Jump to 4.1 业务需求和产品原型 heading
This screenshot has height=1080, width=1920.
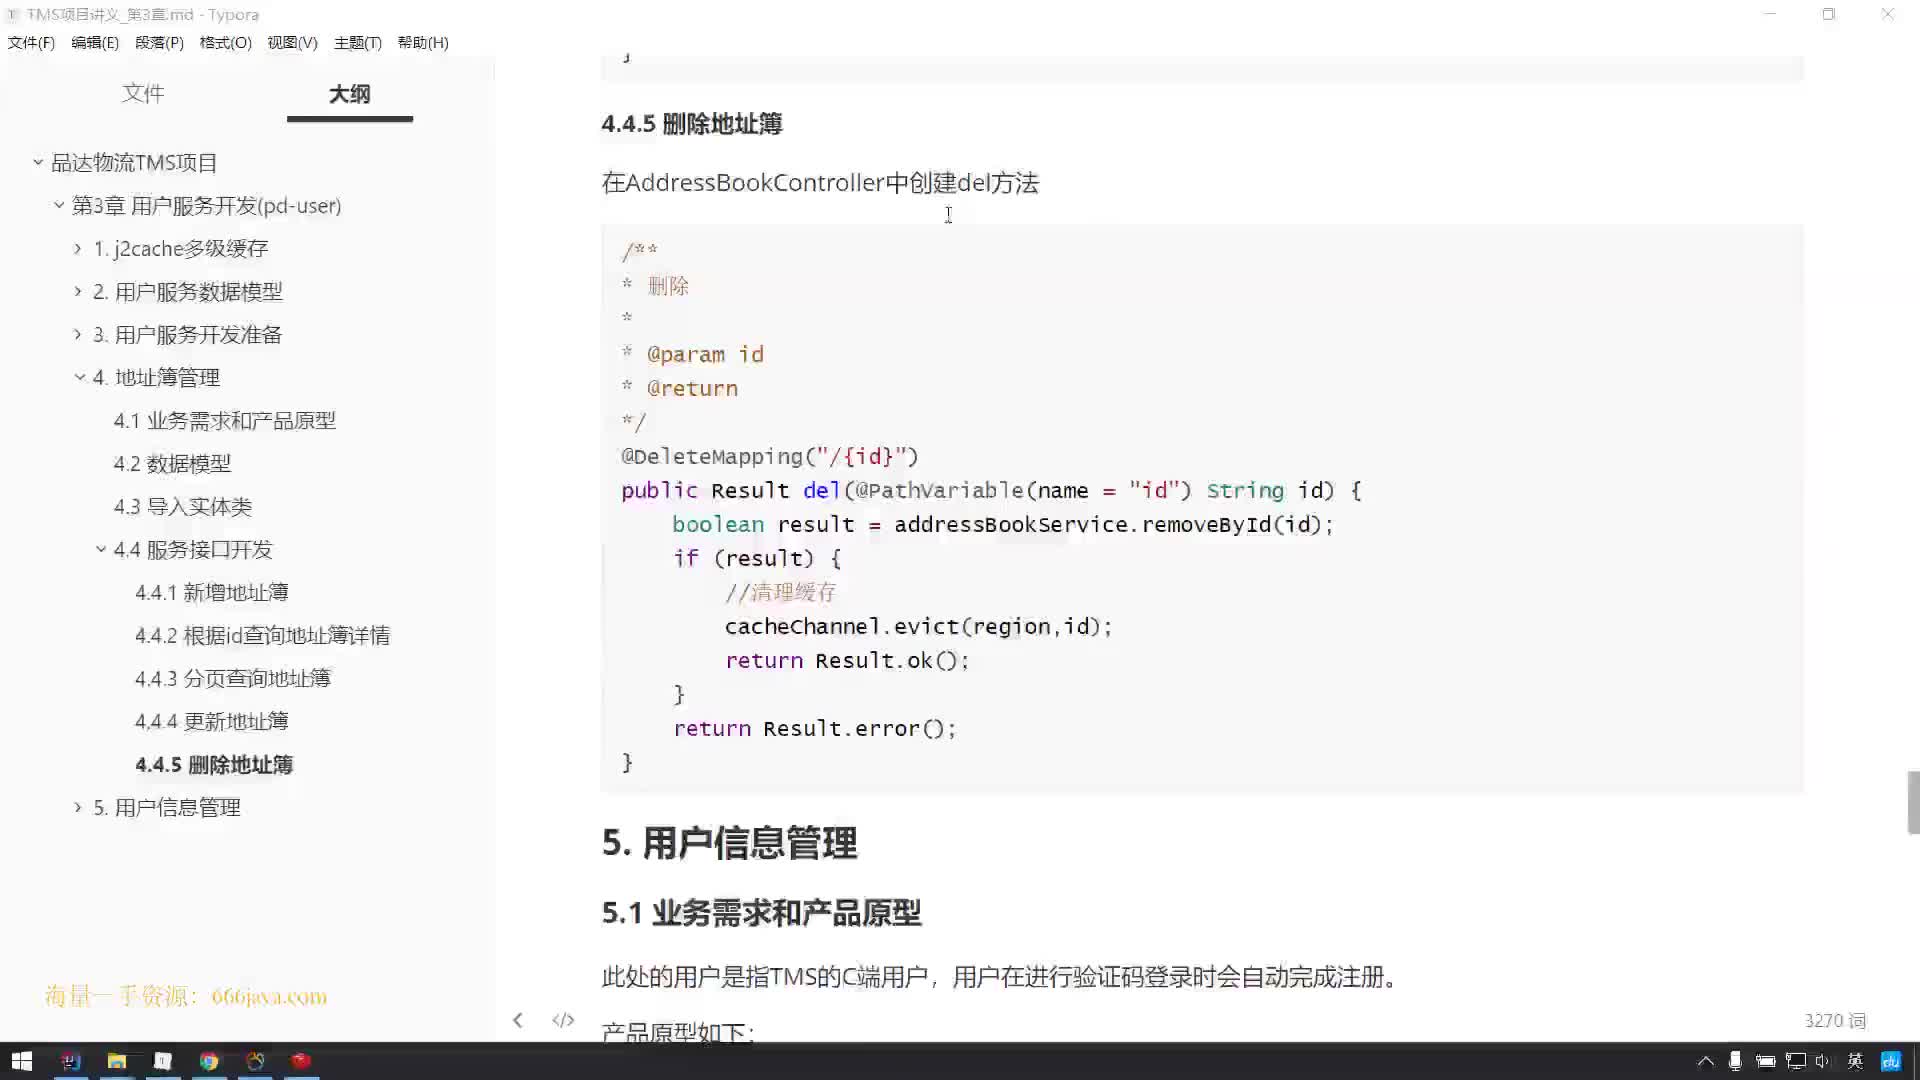pos(225,421)
